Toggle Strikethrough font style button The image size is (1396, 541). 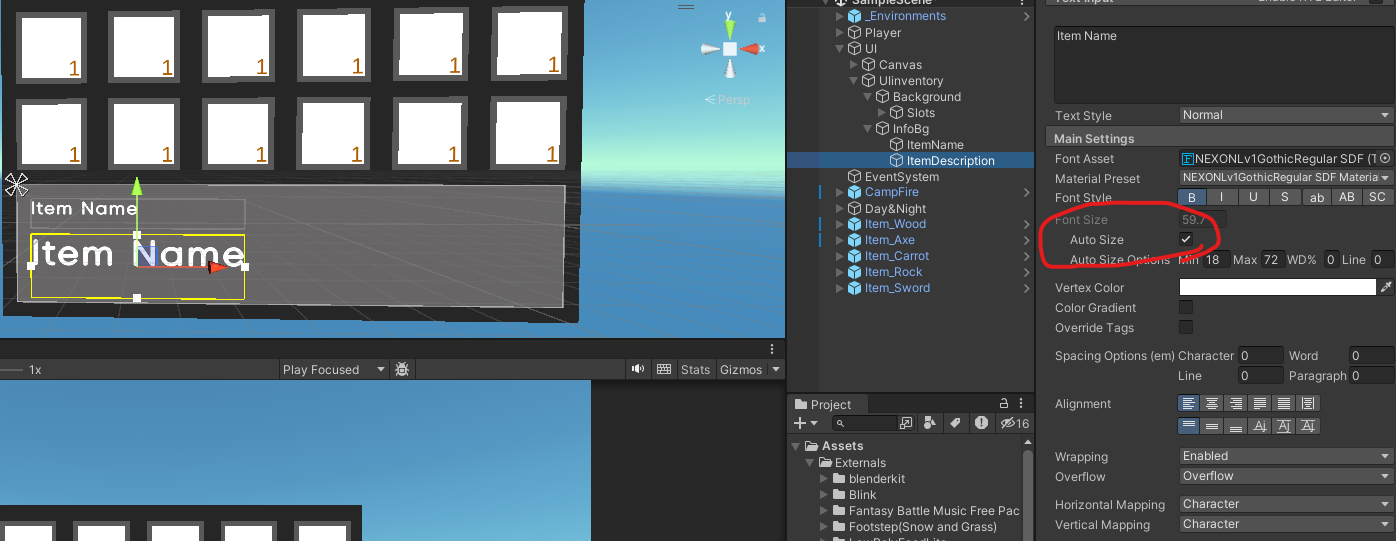coord(1285,197)
